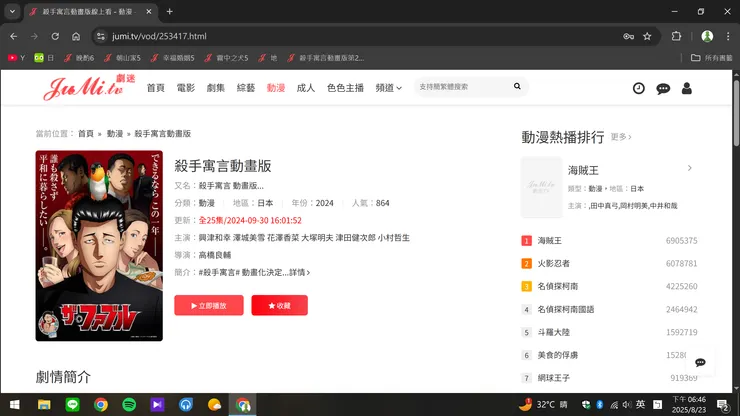Reload the current page

point(55,36)
